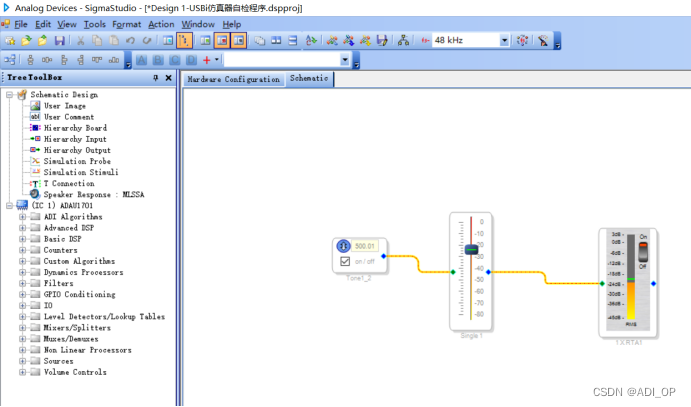Expand the Volume Controls folder

point(22,372)
